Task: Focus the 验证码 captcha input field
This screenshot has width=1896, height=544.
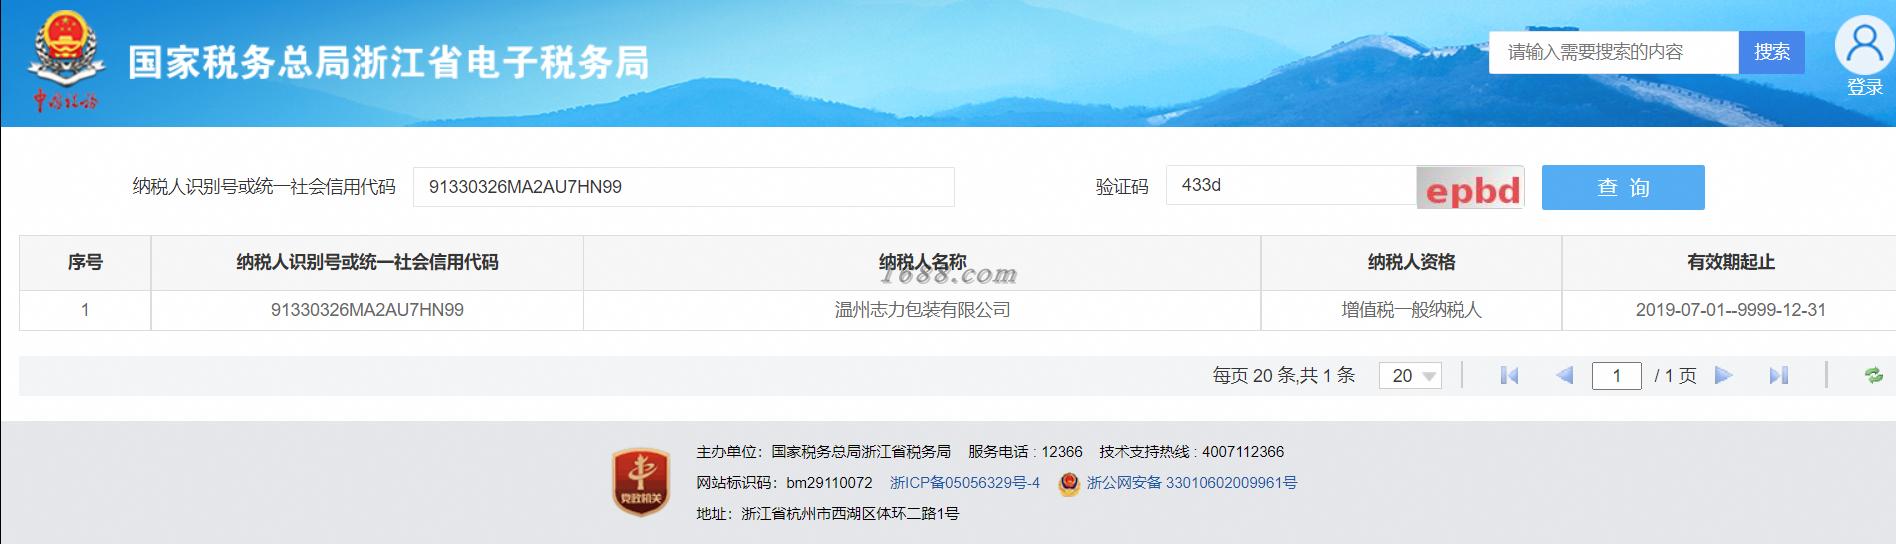Action: coord(1291,186)
